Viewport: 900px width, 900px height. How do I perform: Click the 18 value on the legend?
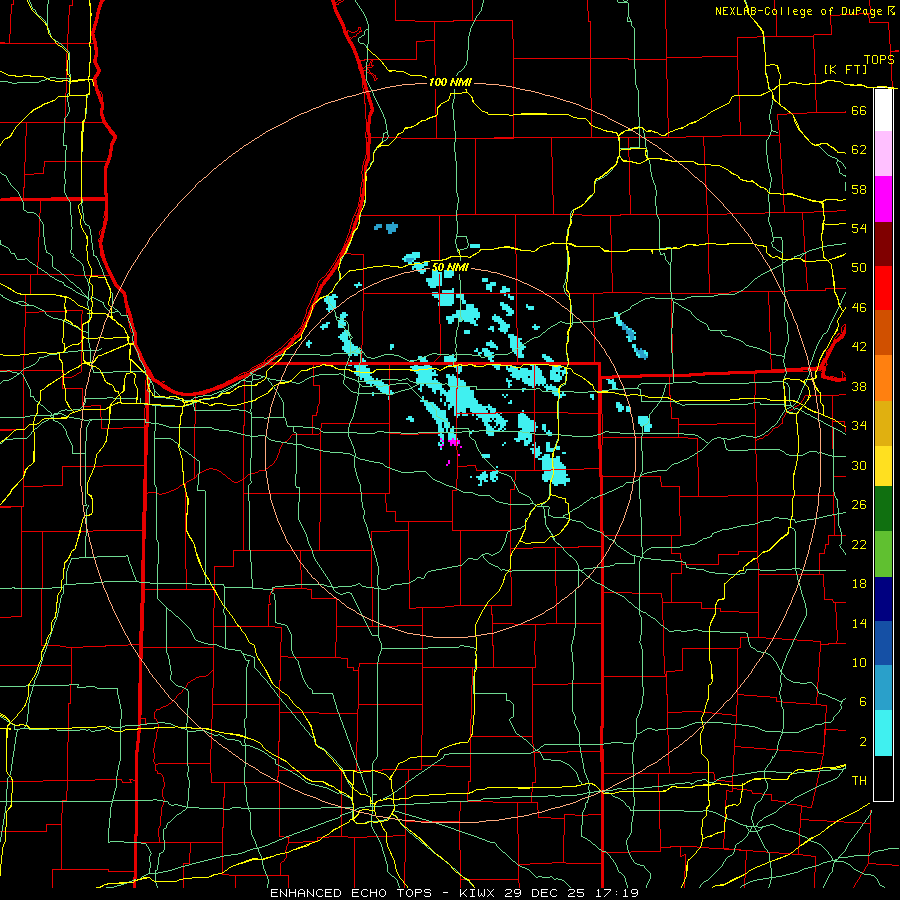859,584
